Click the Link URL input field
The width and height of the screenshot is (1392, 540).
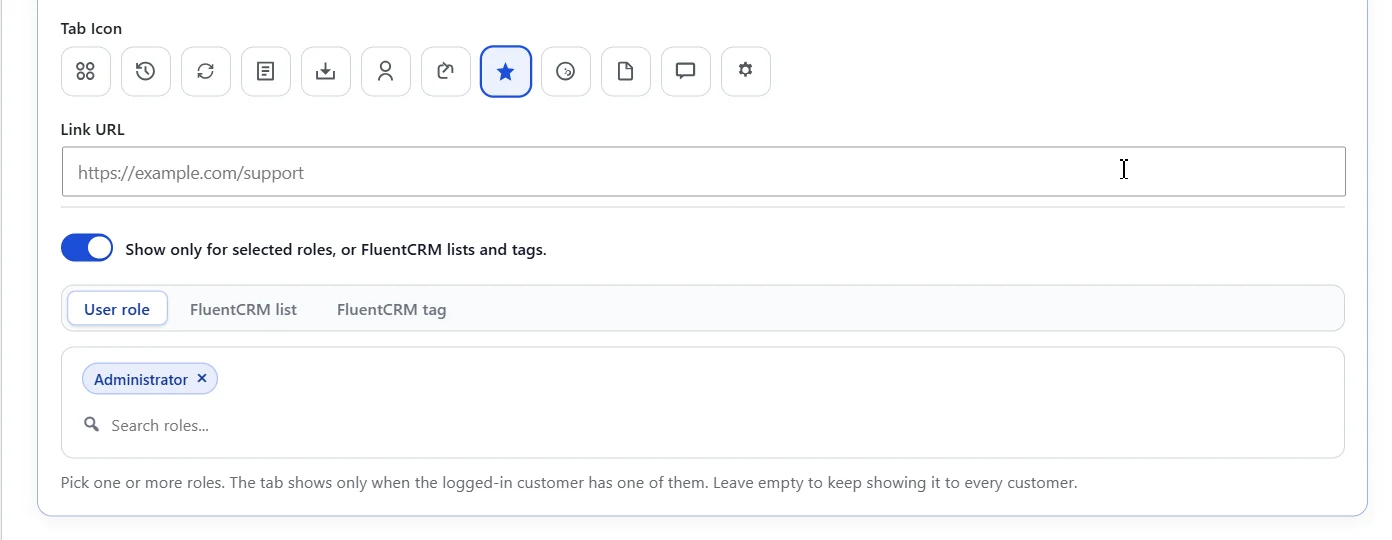pyautogui.click(x=704, y=172)
